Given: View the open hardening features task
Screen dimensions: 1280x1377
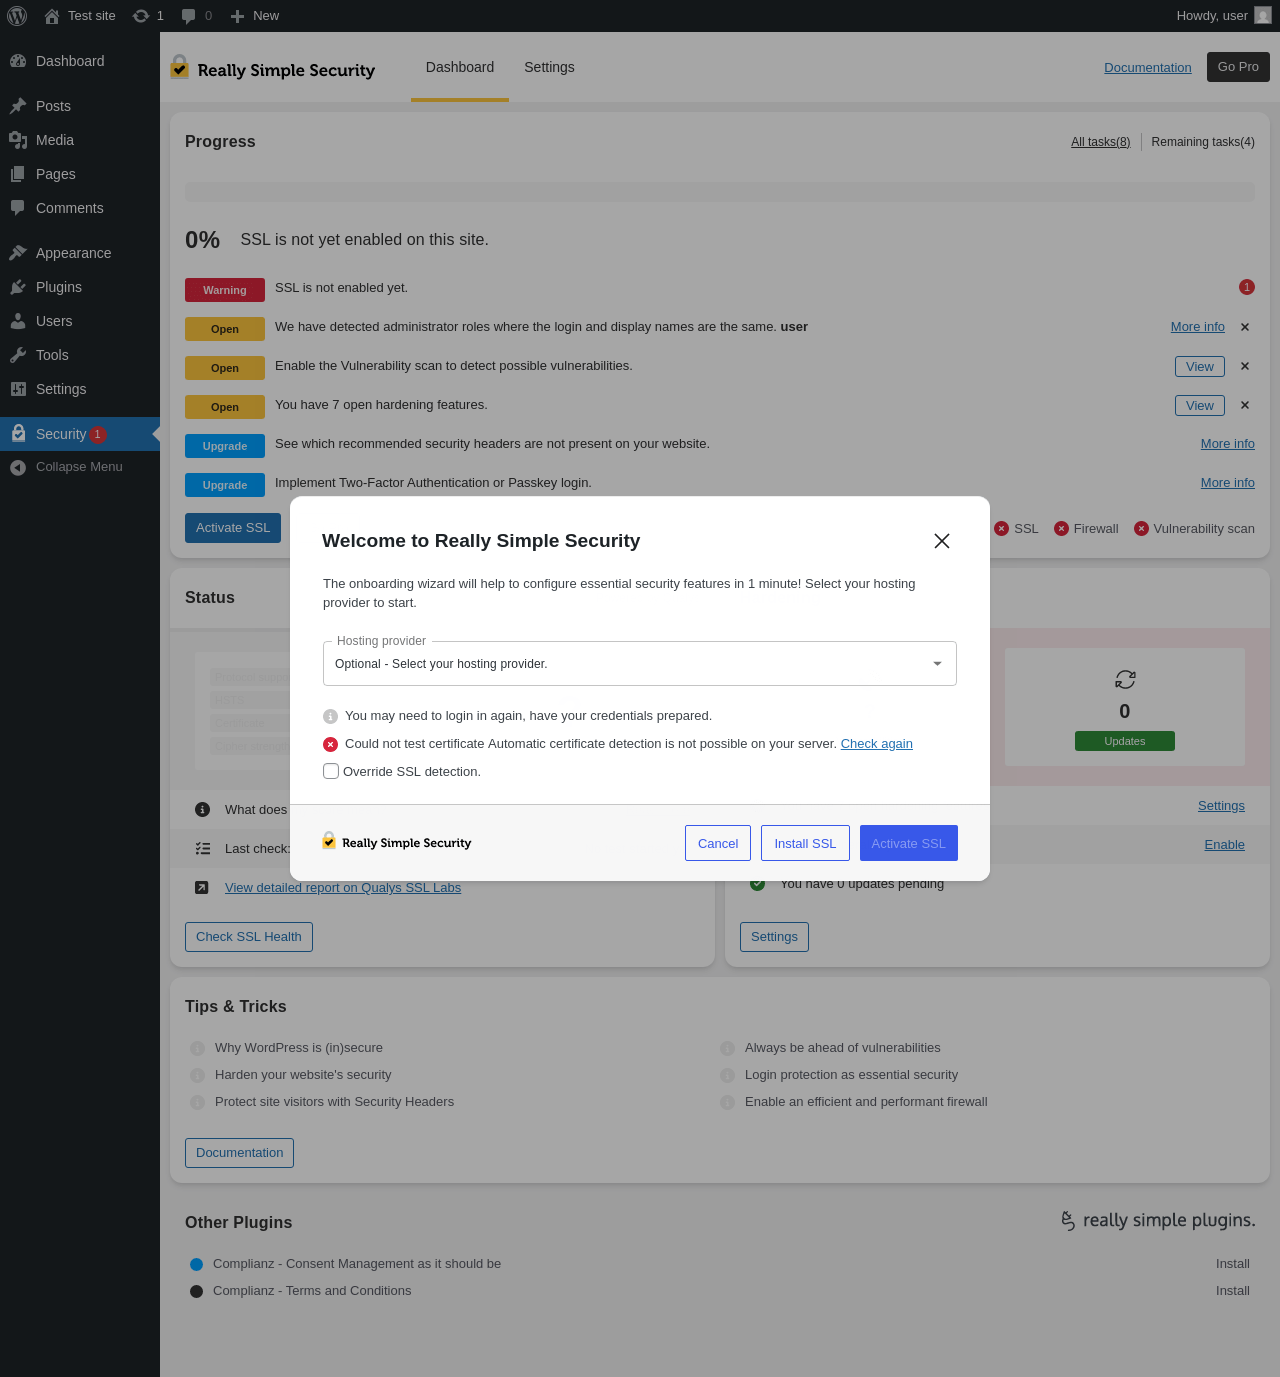Looking at the screenshot, I should tap(1200, 405).
